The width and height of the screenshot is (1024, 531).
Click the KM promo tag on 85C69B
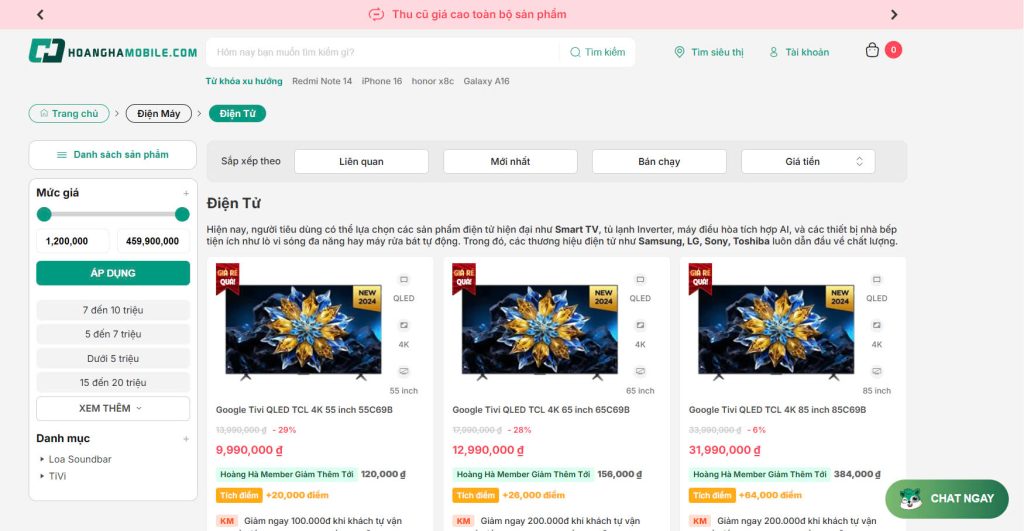(700, 521)
